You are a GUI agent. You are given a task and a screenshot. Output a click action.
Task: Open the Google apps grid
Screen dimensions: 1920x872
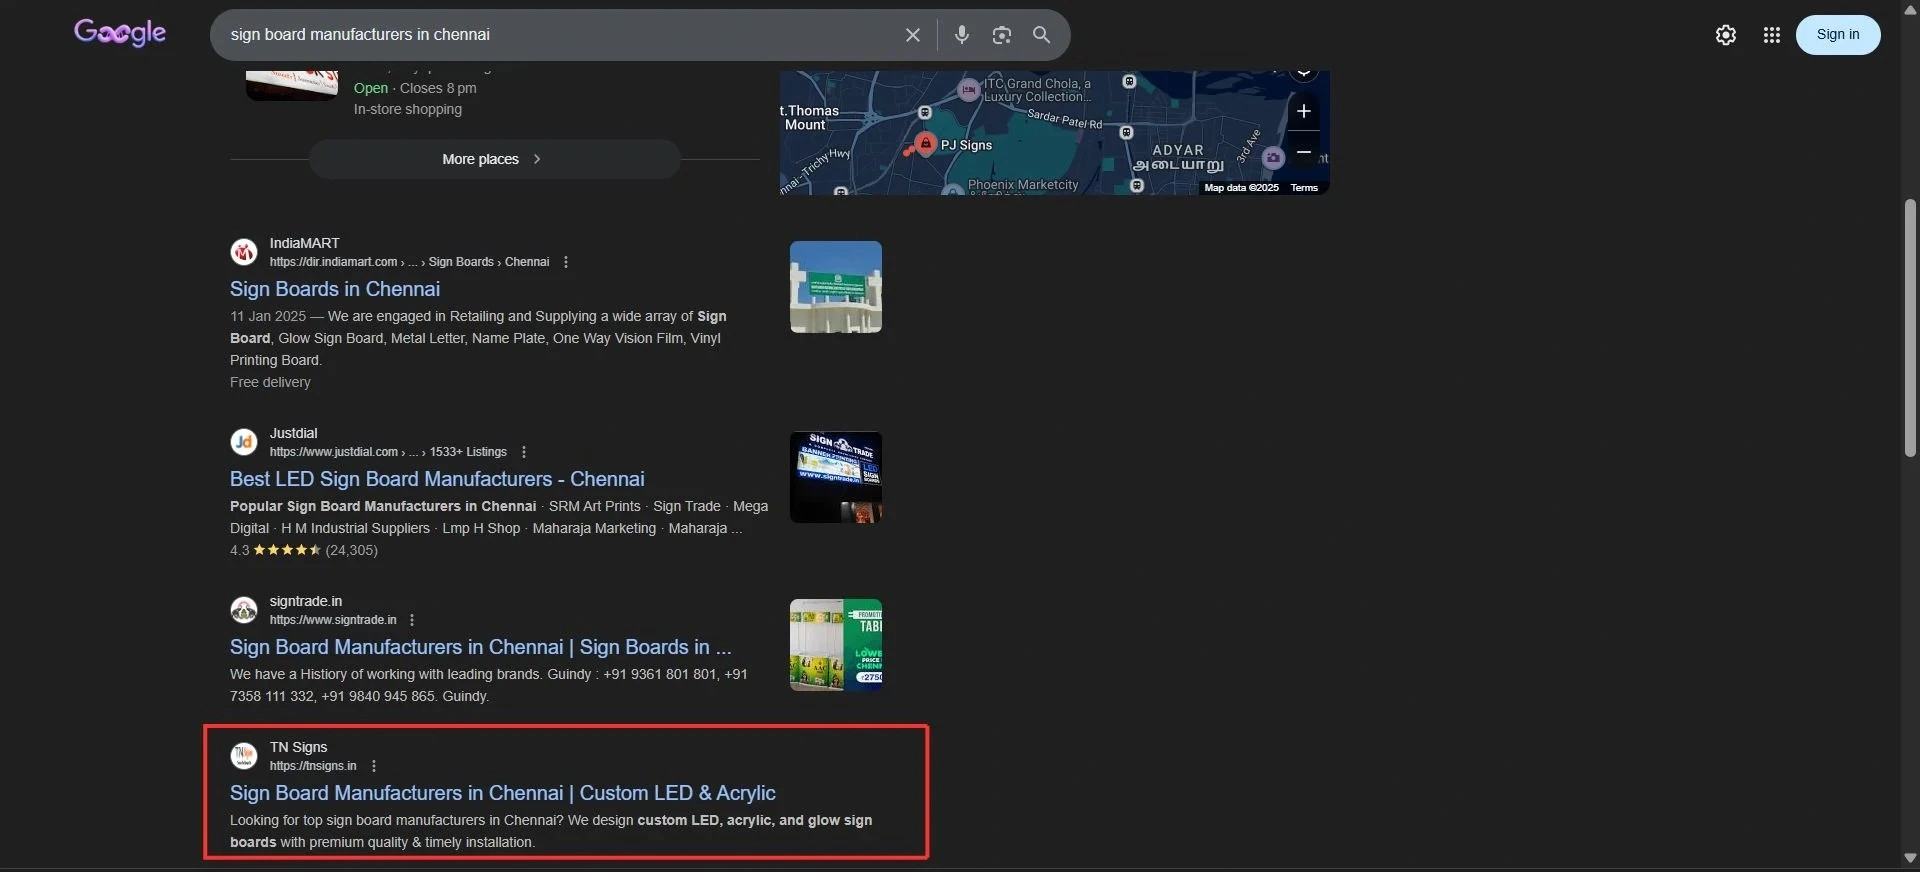click(x=1771, y=35)
